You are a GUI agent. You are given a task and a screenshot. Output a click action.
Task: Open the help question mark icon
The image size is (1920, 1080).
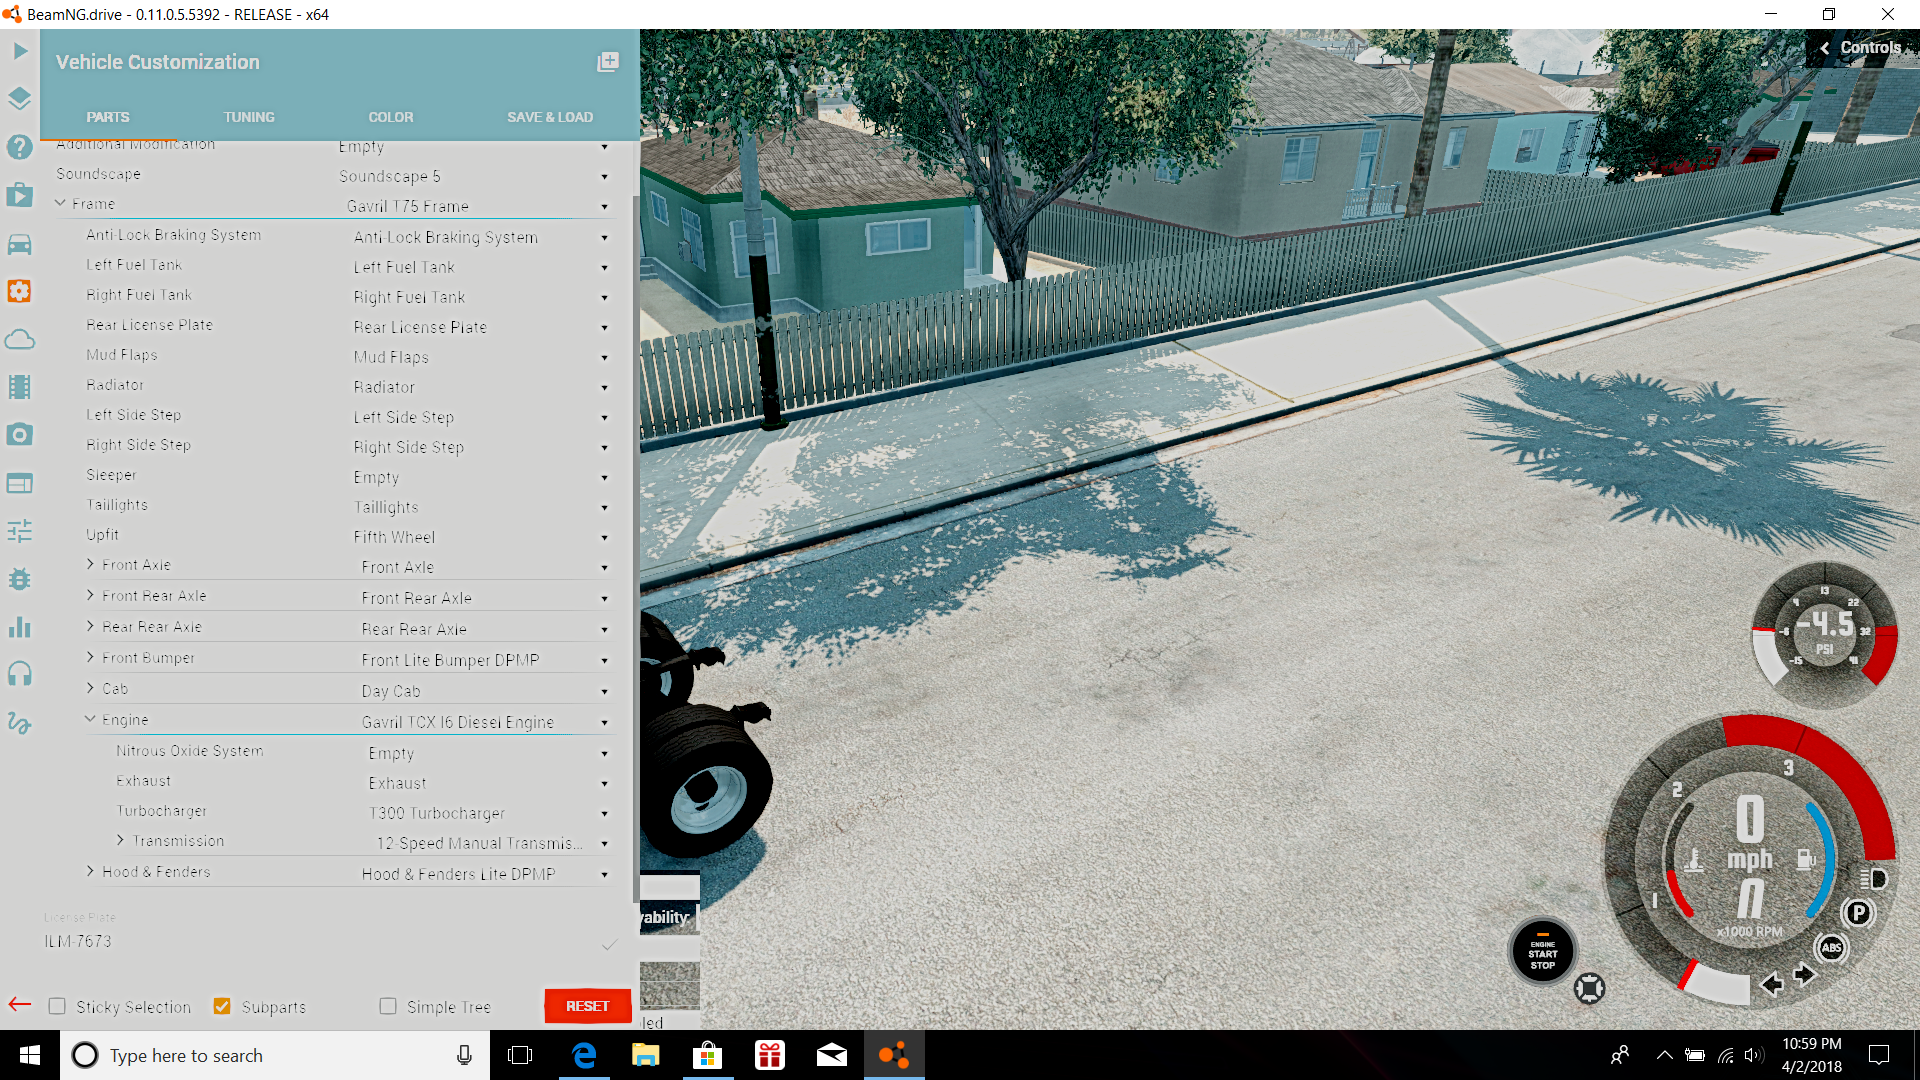tap(20, 147)
